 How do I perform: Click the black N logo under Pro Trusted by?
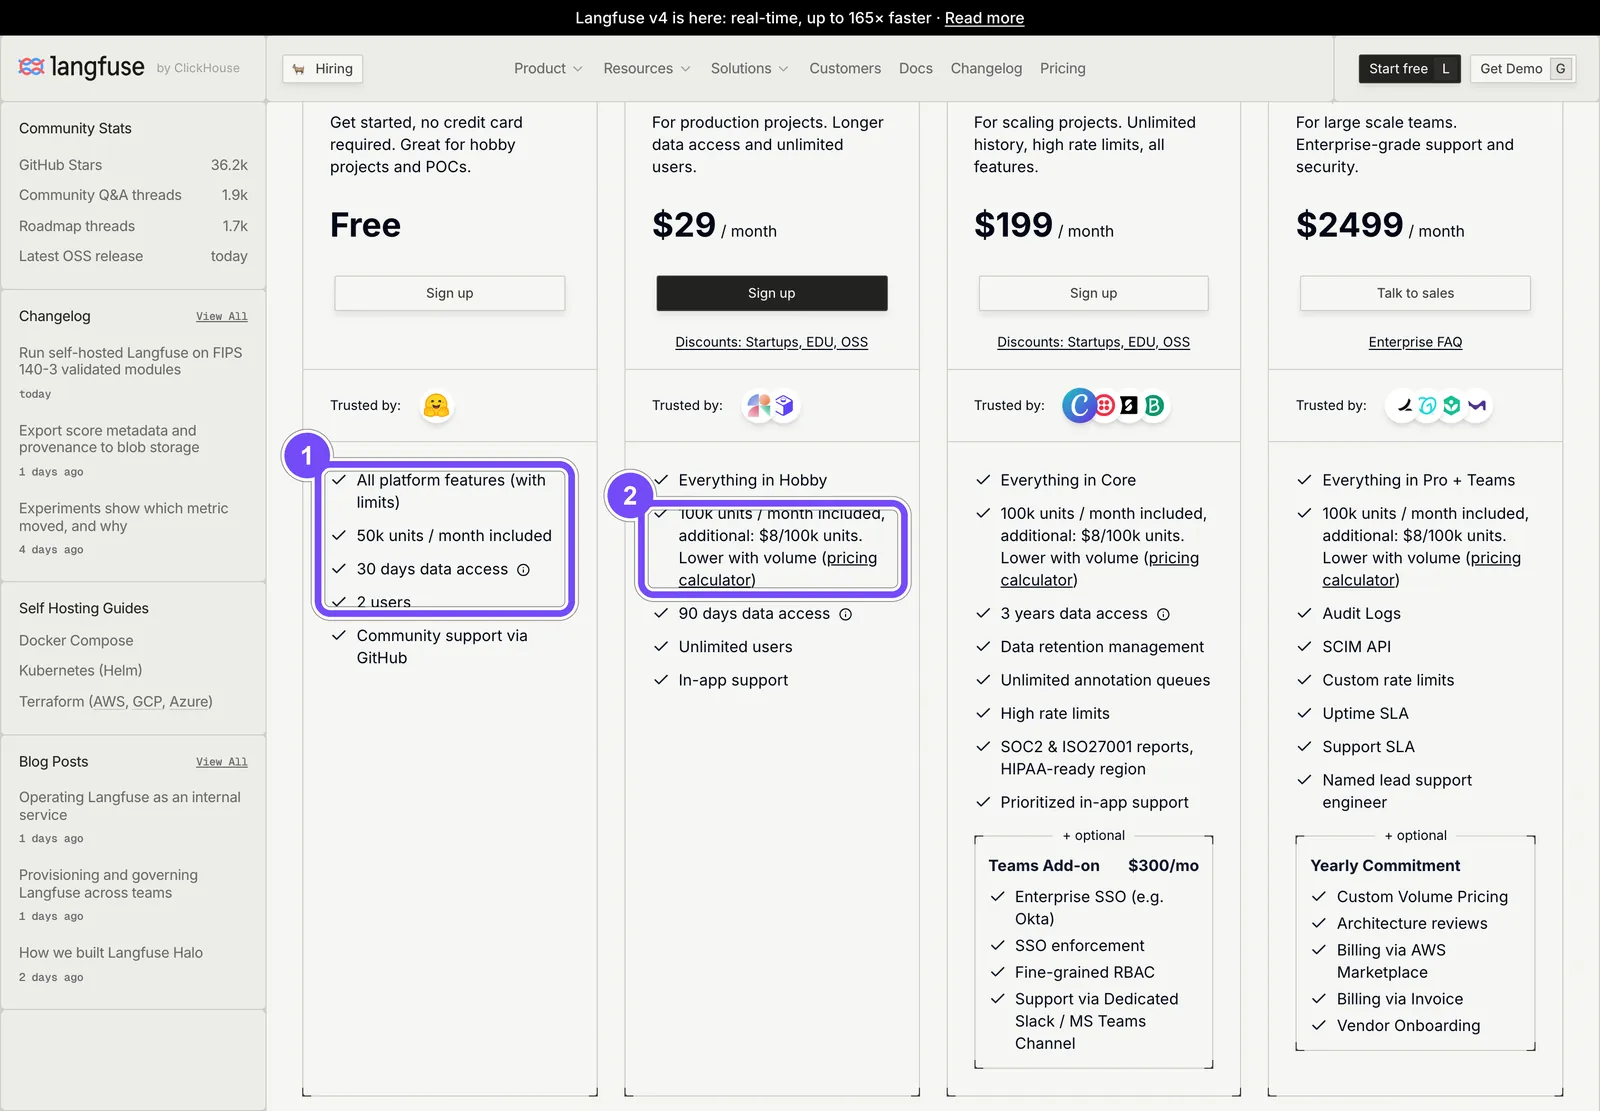pyautogui.click(x=1129, y=405)
